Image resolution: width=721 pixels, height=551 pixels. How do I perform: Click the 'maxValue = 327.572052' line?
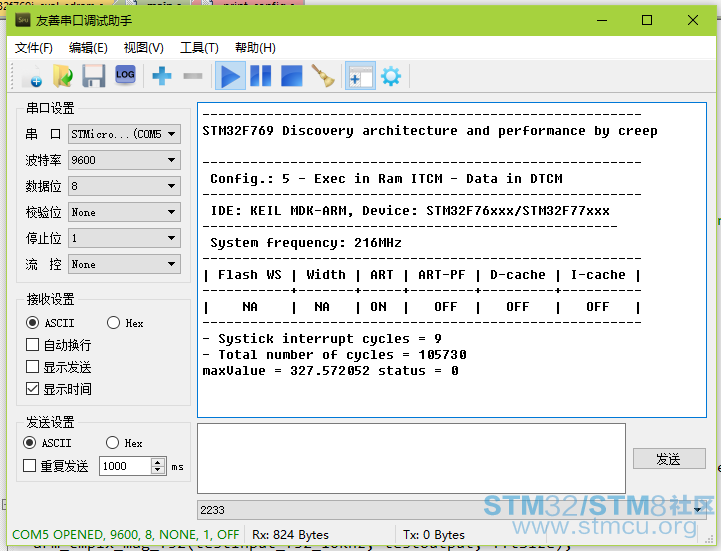click(x=330, y=371)
